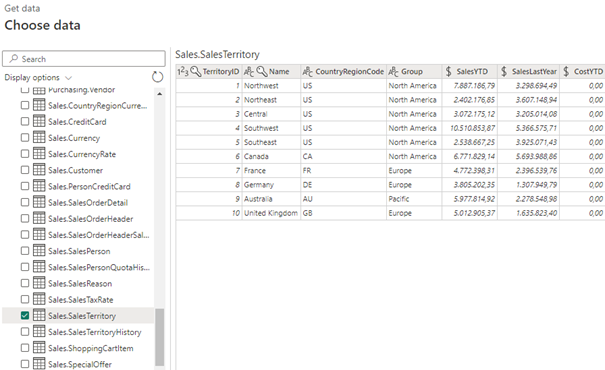Click the table icon for Sales.SalesOrderDetail
This screenshot has height=370, width=605.
coord(39,202)
